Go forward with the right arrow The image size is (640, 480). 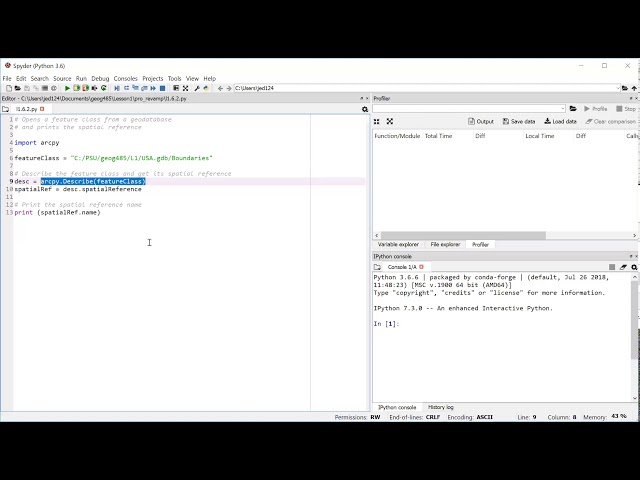coord(229,88)
